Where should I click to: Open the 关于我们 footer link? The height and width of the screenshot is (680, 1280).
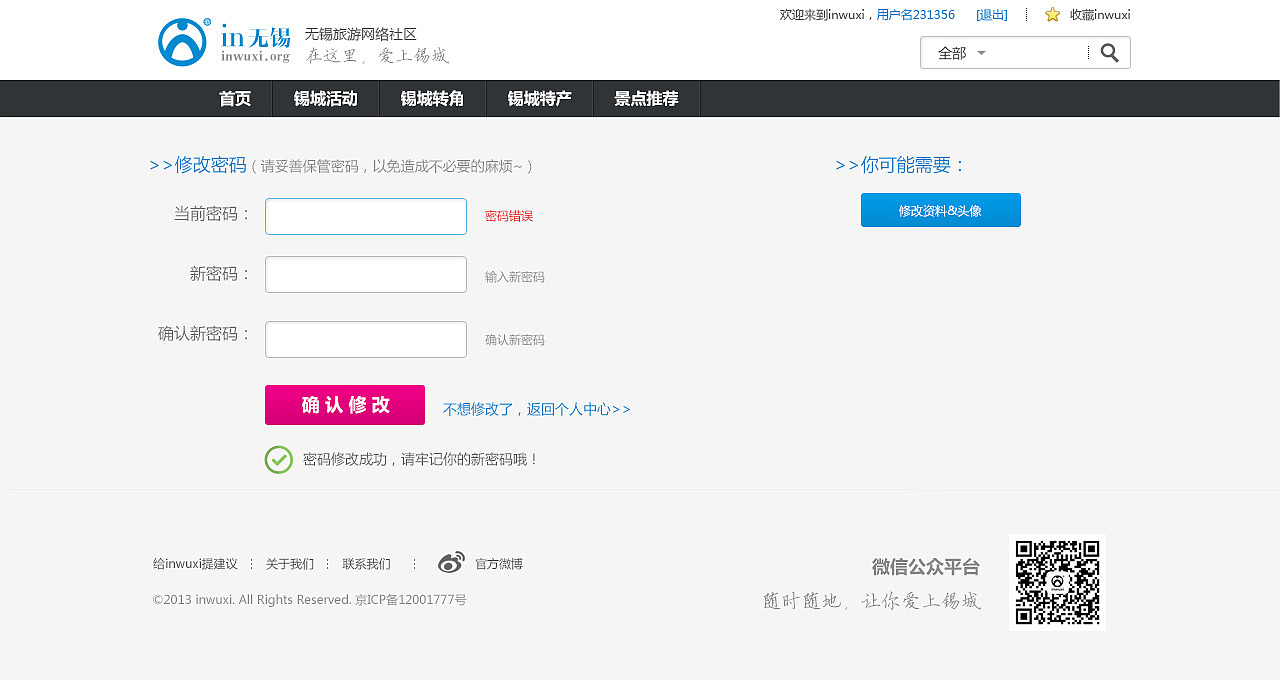290,562
